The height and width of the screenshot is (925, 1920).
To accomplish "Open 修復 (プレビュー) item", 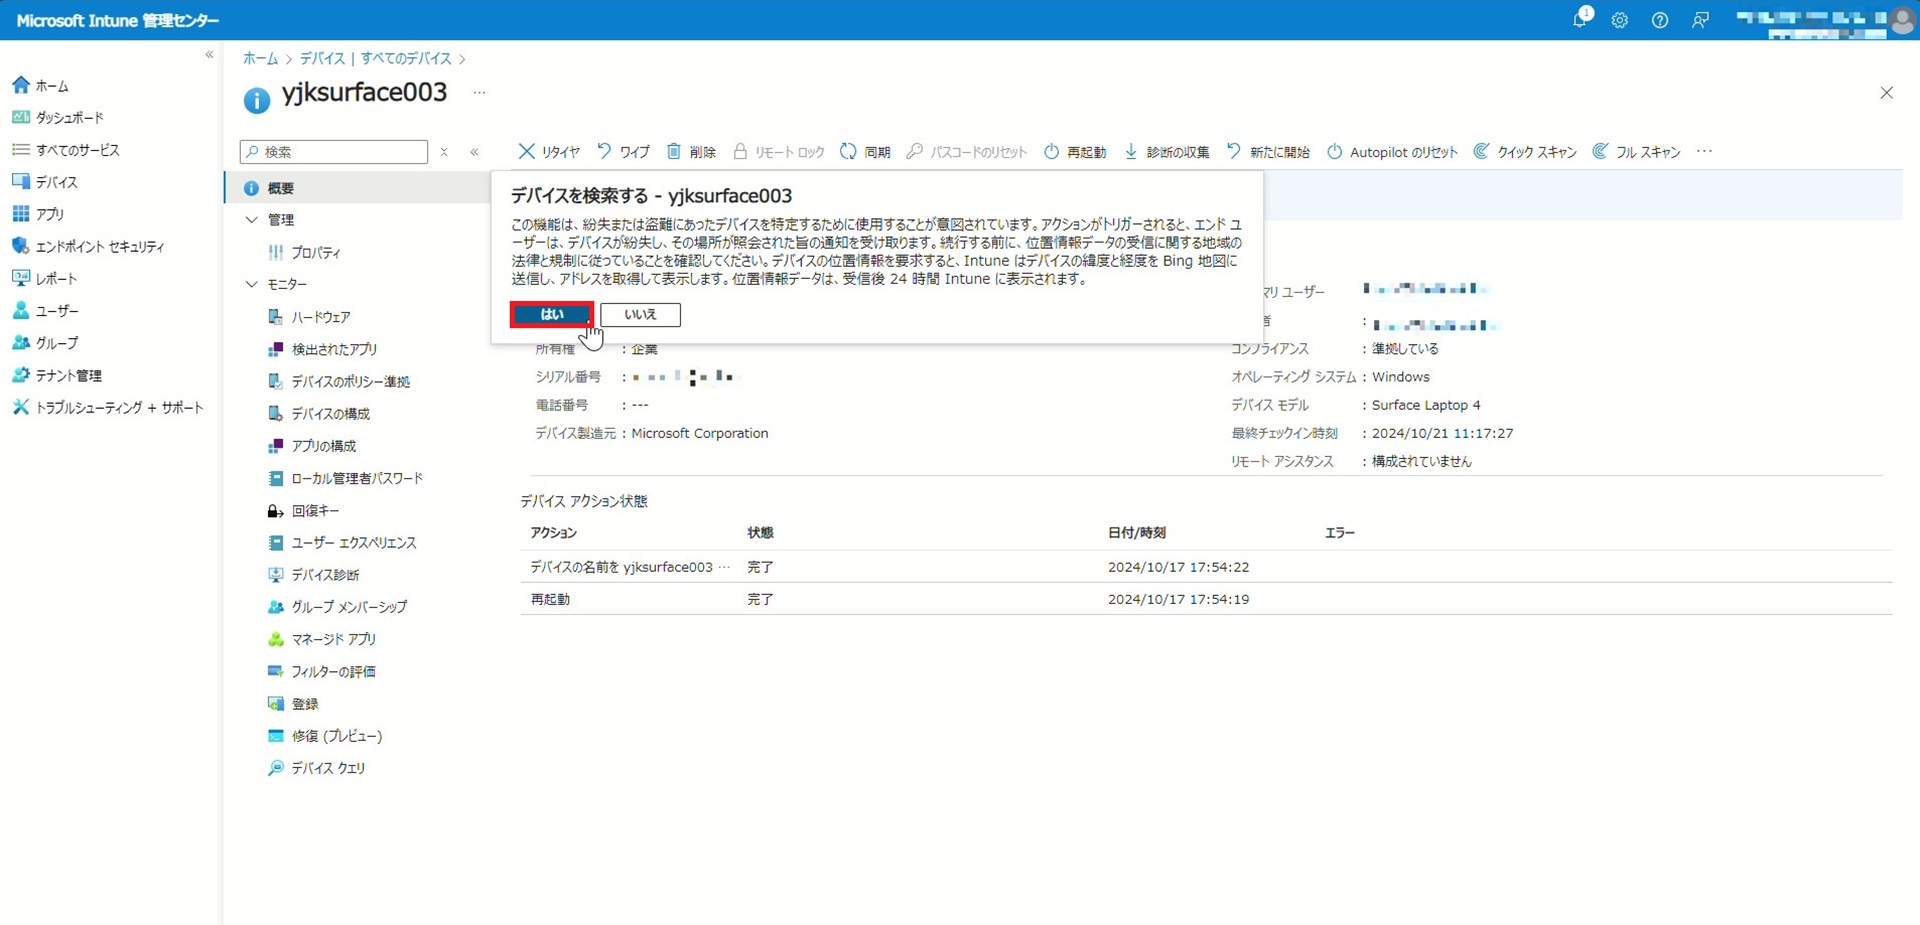I will click(325, 736).
